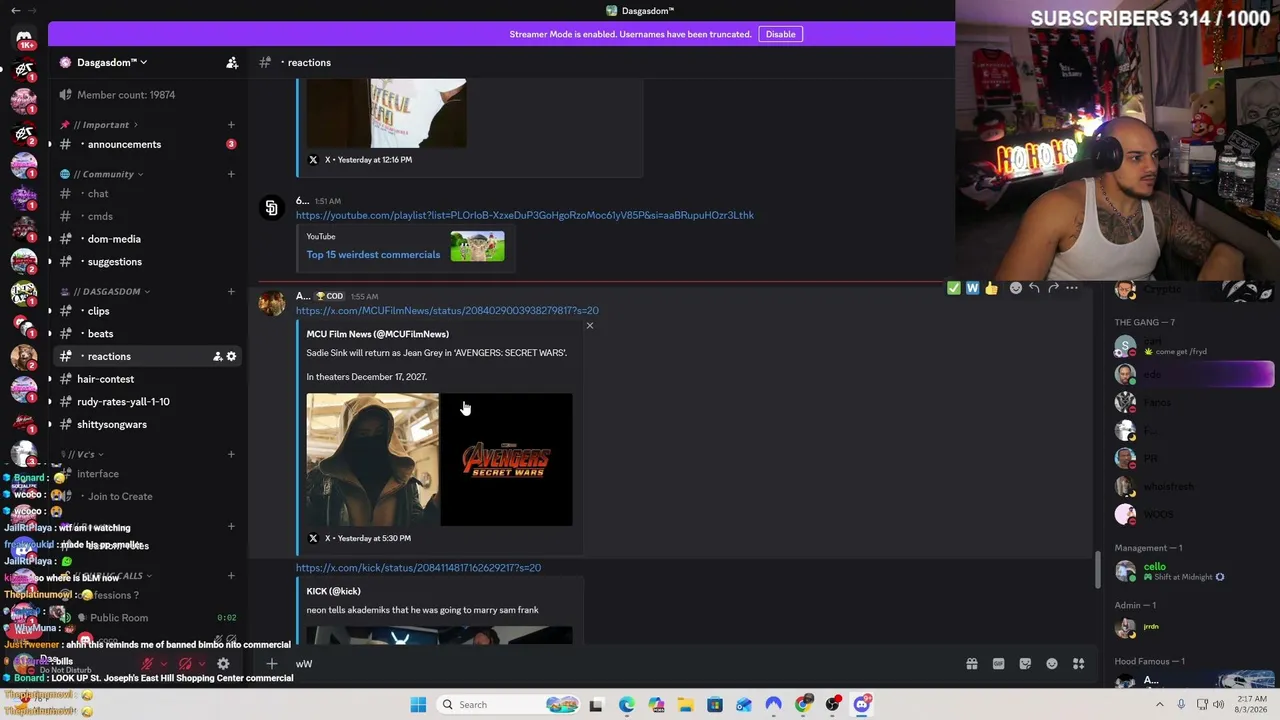
Task: Open the announcements channel
Action: 124,144
